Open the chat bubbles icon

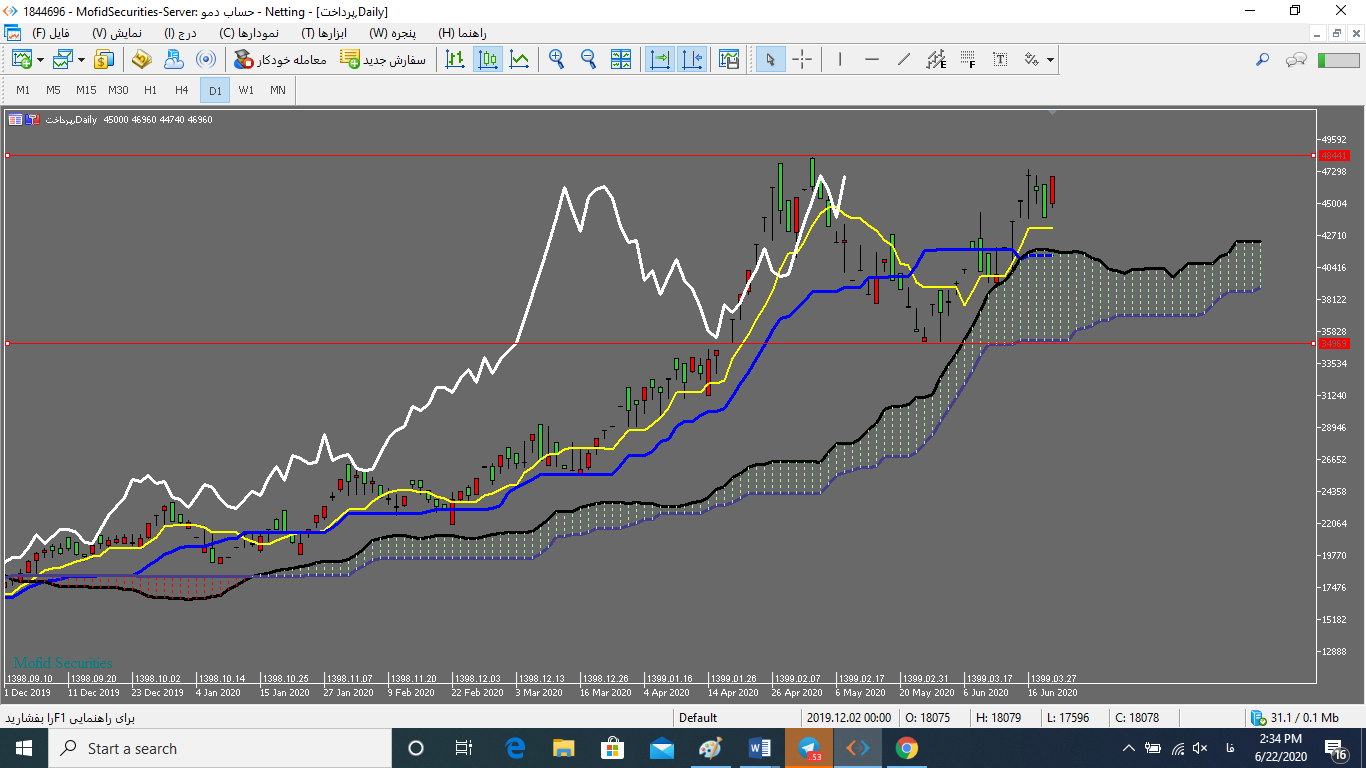pyautogui.click(x=1297, y=59)
